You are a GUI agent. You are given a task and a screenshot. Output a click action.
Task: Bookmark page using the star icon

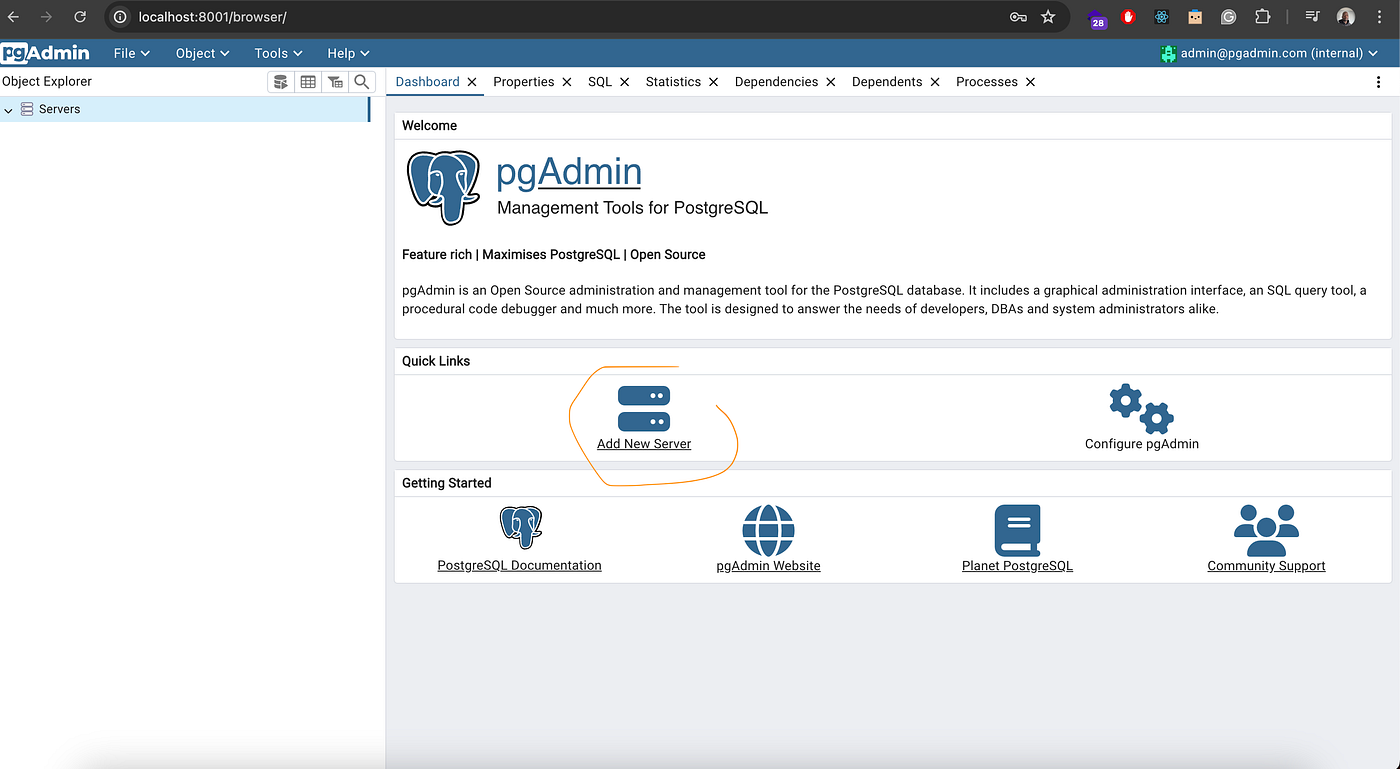click(1048, 17)
